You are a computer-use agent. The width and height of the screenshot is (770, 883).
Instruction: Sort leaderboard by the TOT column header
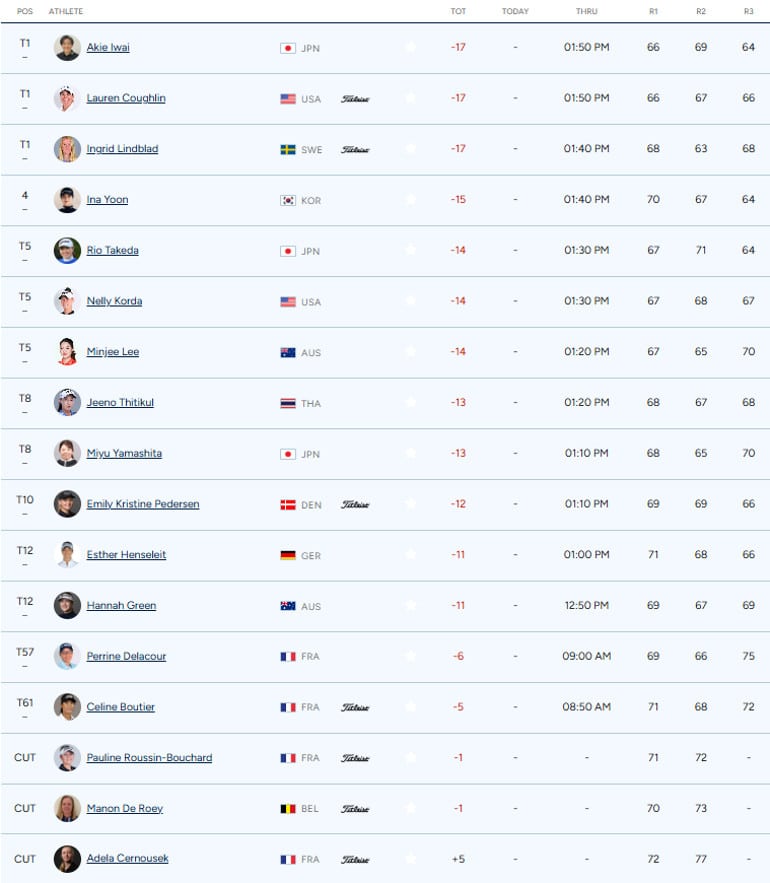[458, 11]
